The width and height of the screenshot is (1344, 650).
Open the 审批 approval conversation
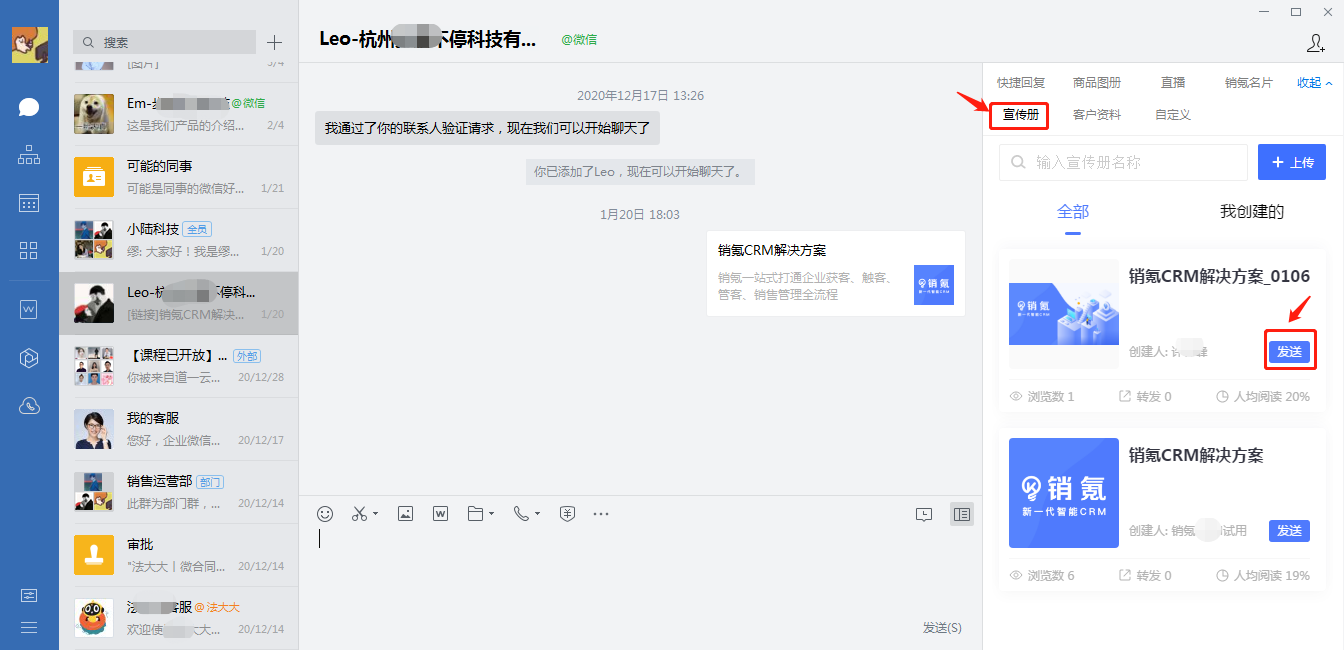pos(179,555)
